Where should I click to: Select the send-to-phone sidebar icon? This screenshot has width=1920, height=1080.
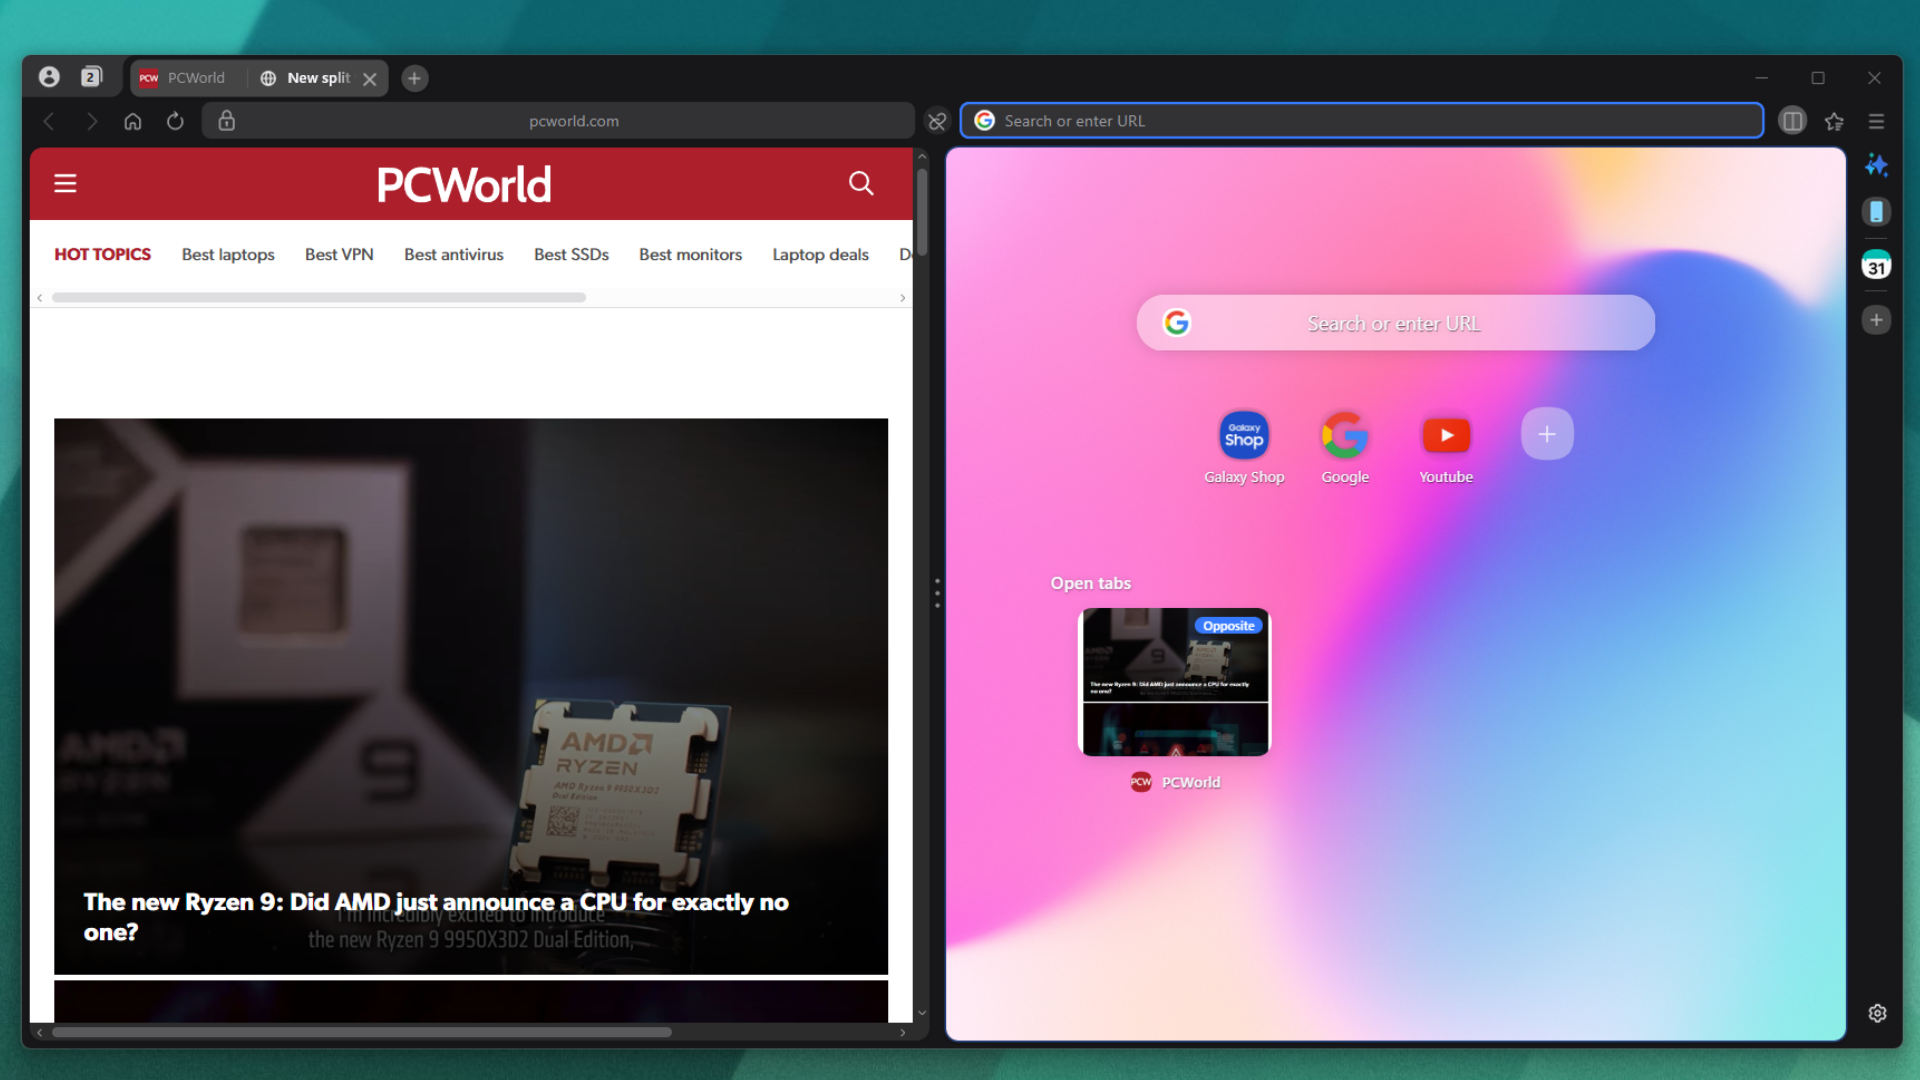click(1878, 211)
